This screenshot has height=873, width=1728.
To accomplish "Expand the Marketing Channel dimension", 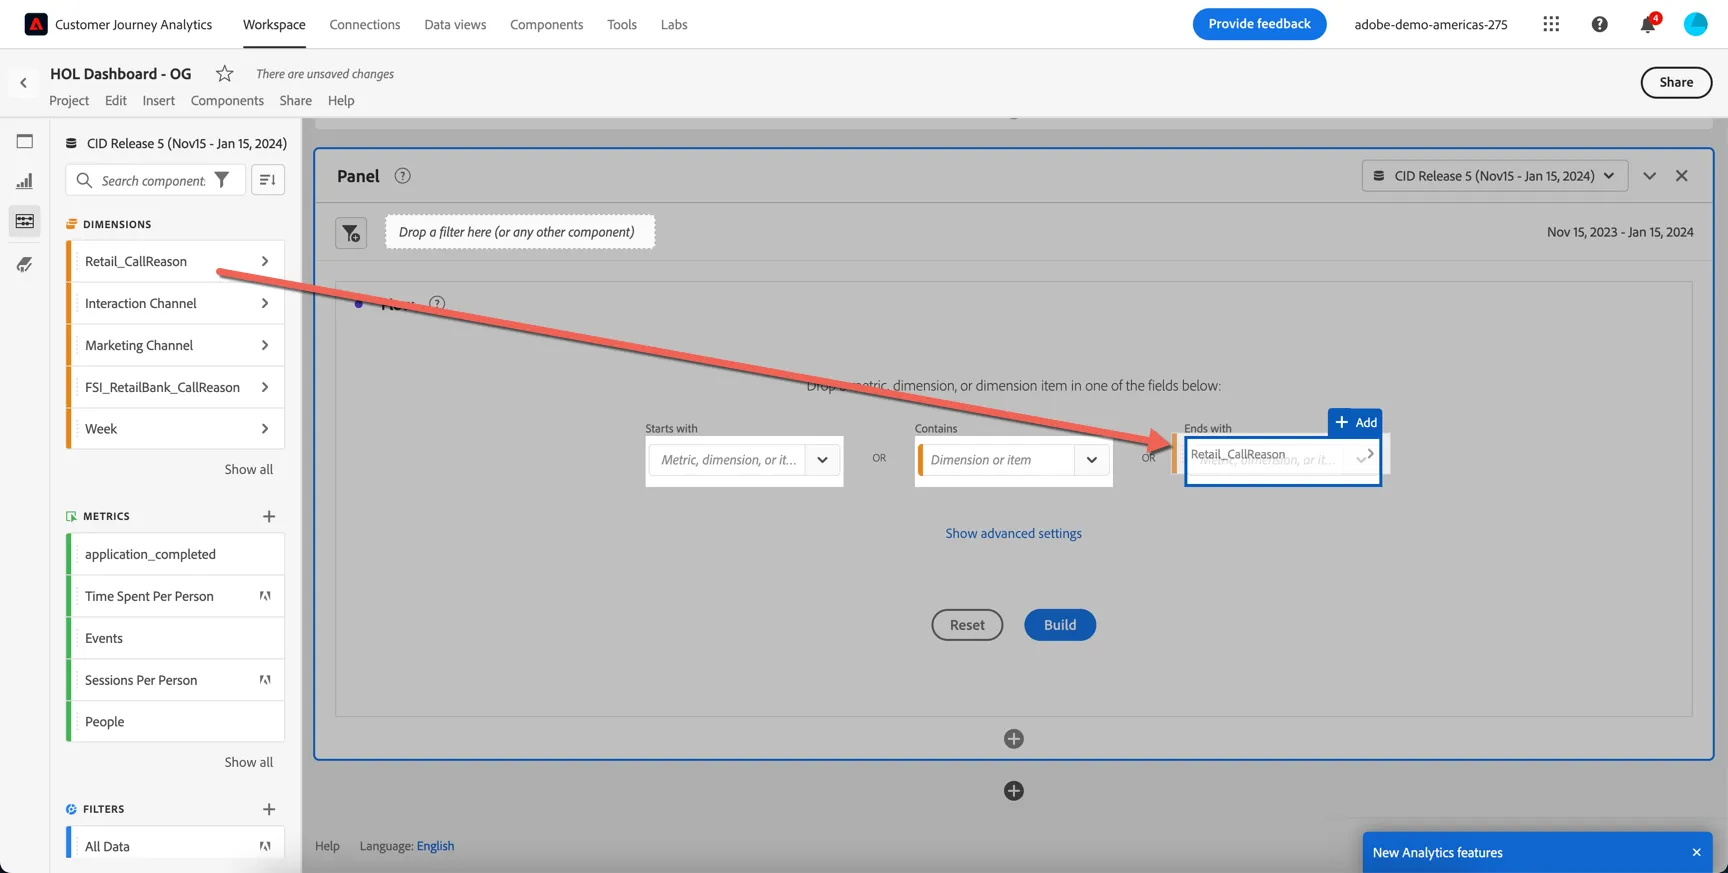I will coord(265,345).
